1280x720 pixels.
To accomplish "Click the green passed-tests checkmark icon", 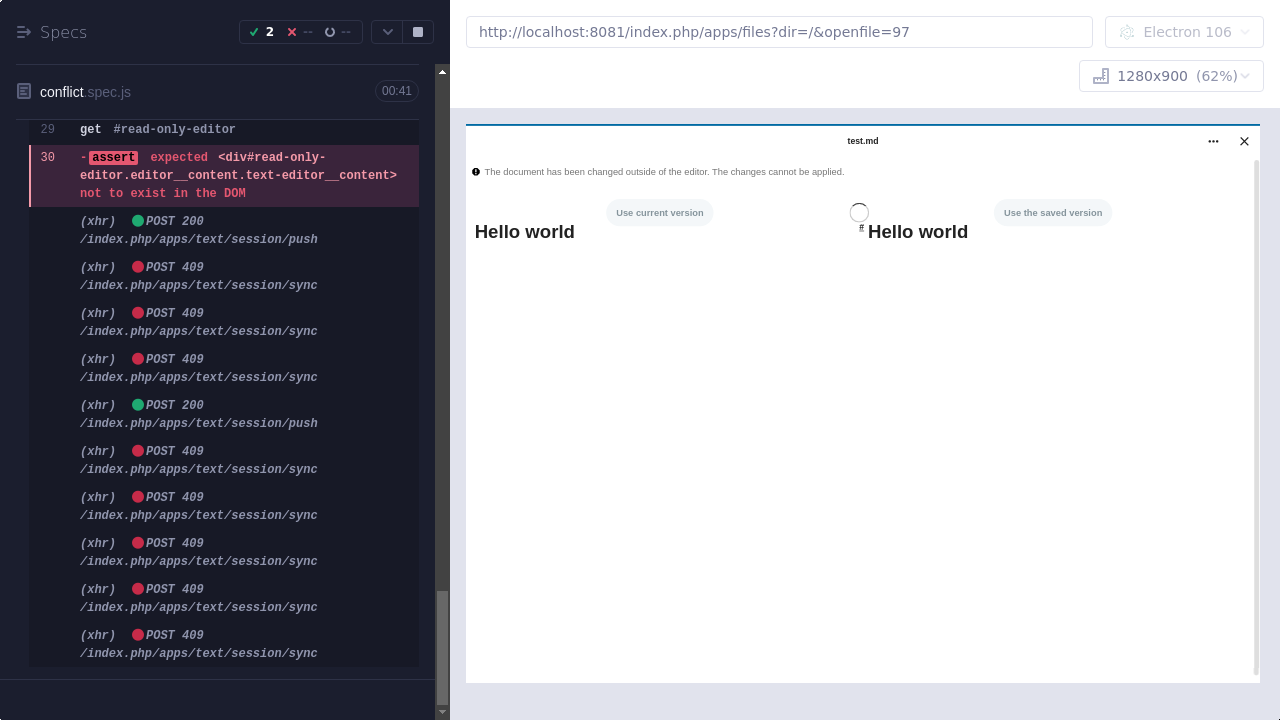I will (254, 31).
